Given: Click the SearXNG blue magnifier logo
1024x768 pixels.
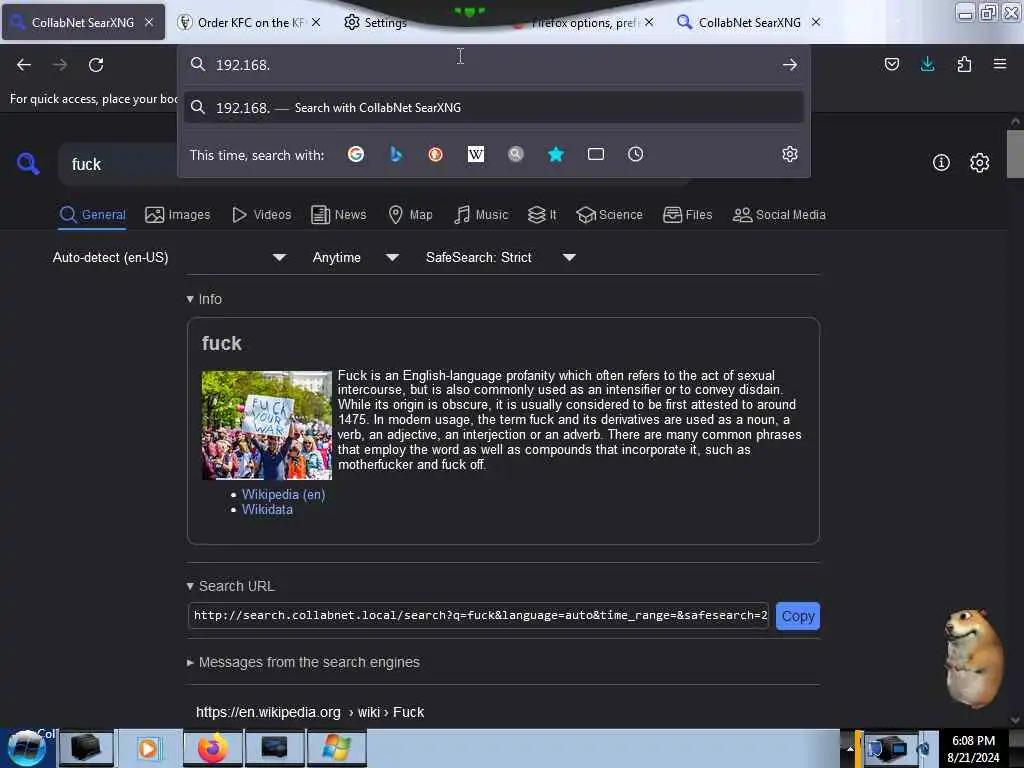Looking at the screenshot, I should [27, 163].
